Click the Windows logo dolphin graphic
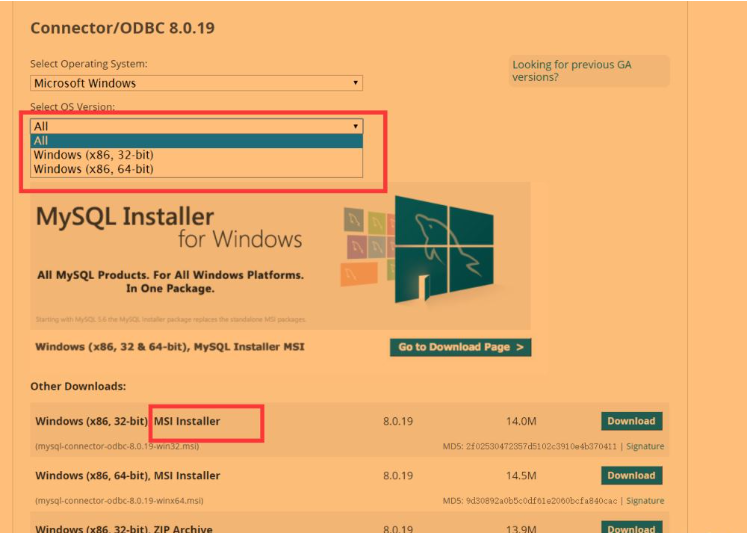This screenshot has width=750, height=533. click(445, 249)
